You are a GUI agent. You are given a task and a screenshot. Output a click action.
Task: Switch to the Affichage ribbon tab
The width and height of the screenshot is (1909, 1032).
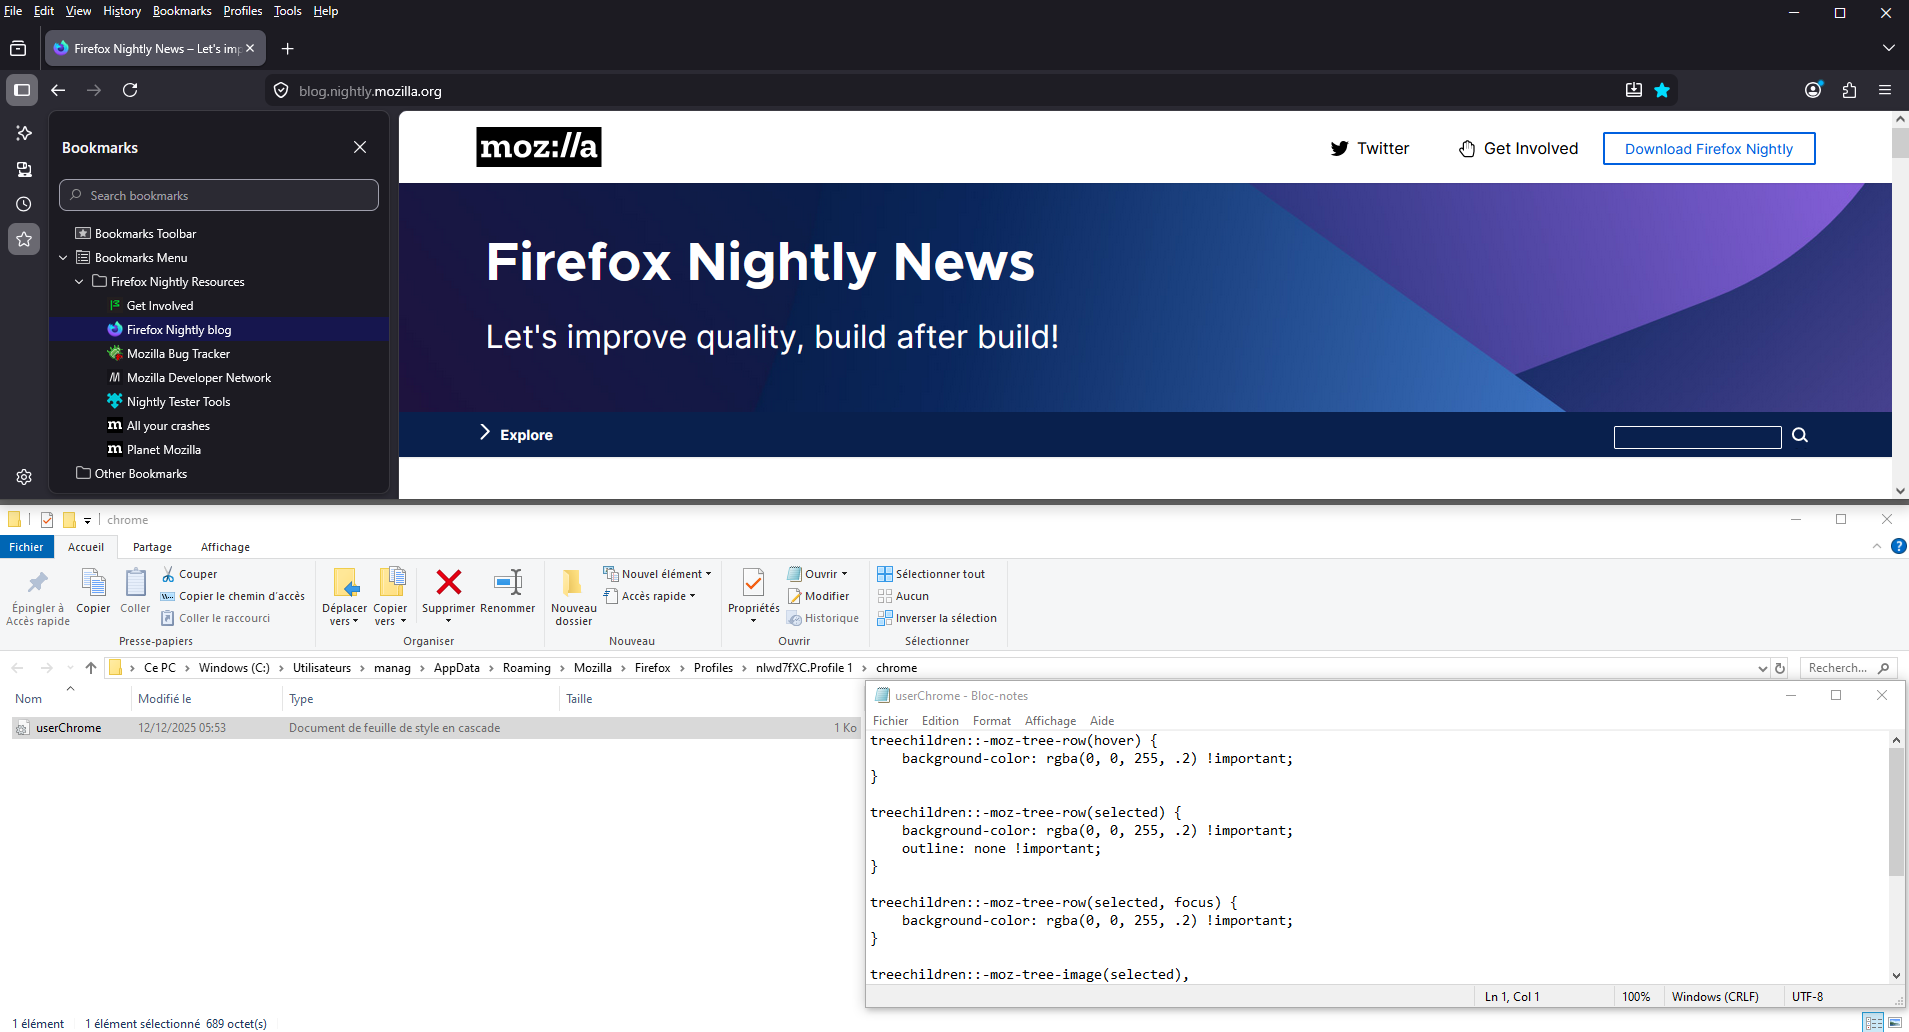click(x=225, y=547)
